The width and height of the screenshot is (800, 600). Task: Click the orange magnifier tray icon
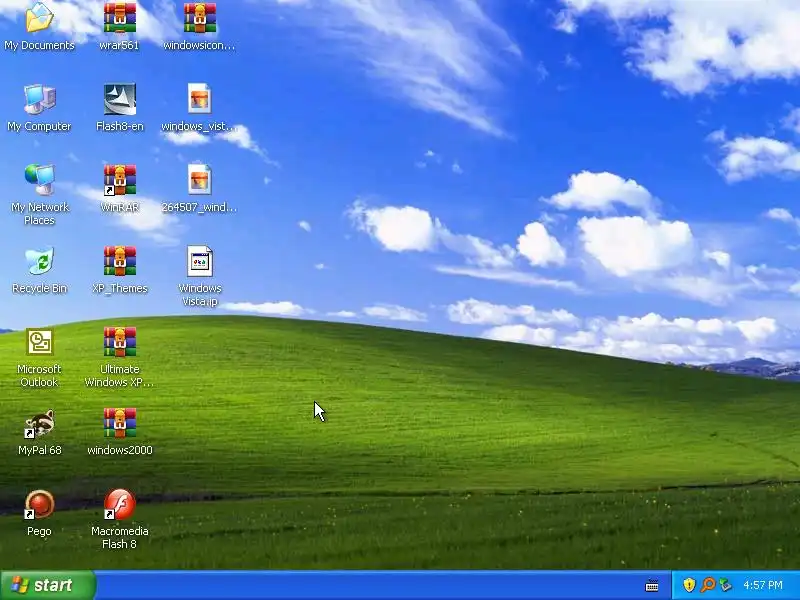pyautogui.click(x=708, y=585)
